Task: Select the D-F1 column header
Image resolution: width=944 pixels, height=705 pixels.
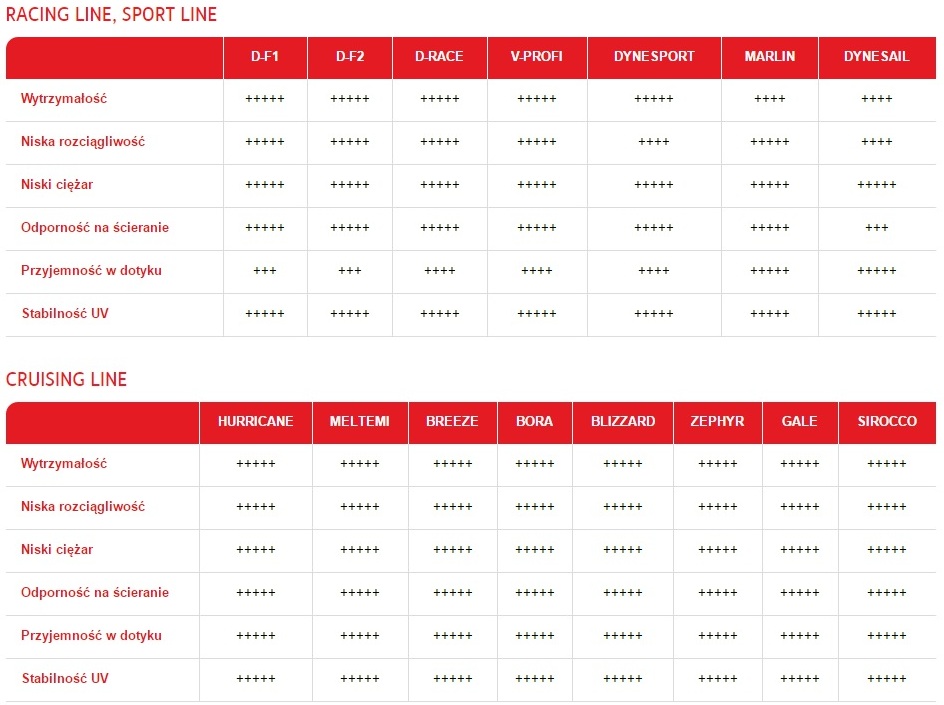Action: (265, 57)
